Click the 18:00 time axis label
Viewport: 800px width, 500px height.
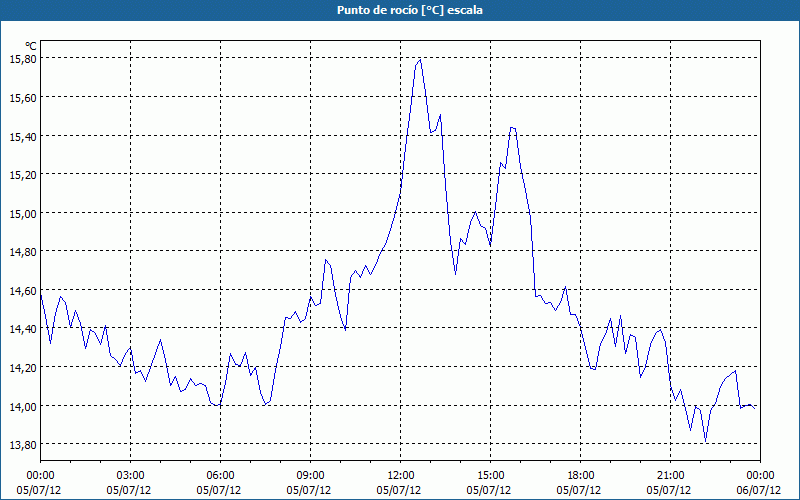point(580,476)
